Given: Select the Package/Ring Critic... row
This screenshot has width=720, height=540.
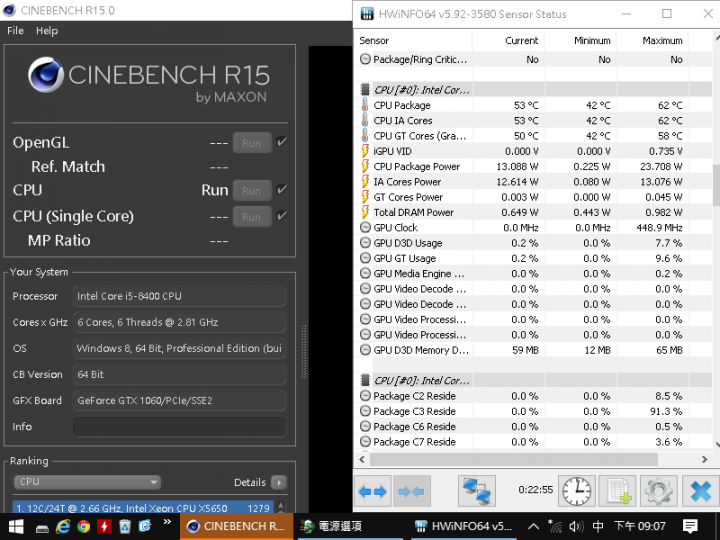Looking at the screenshot, I should (533, 59).
